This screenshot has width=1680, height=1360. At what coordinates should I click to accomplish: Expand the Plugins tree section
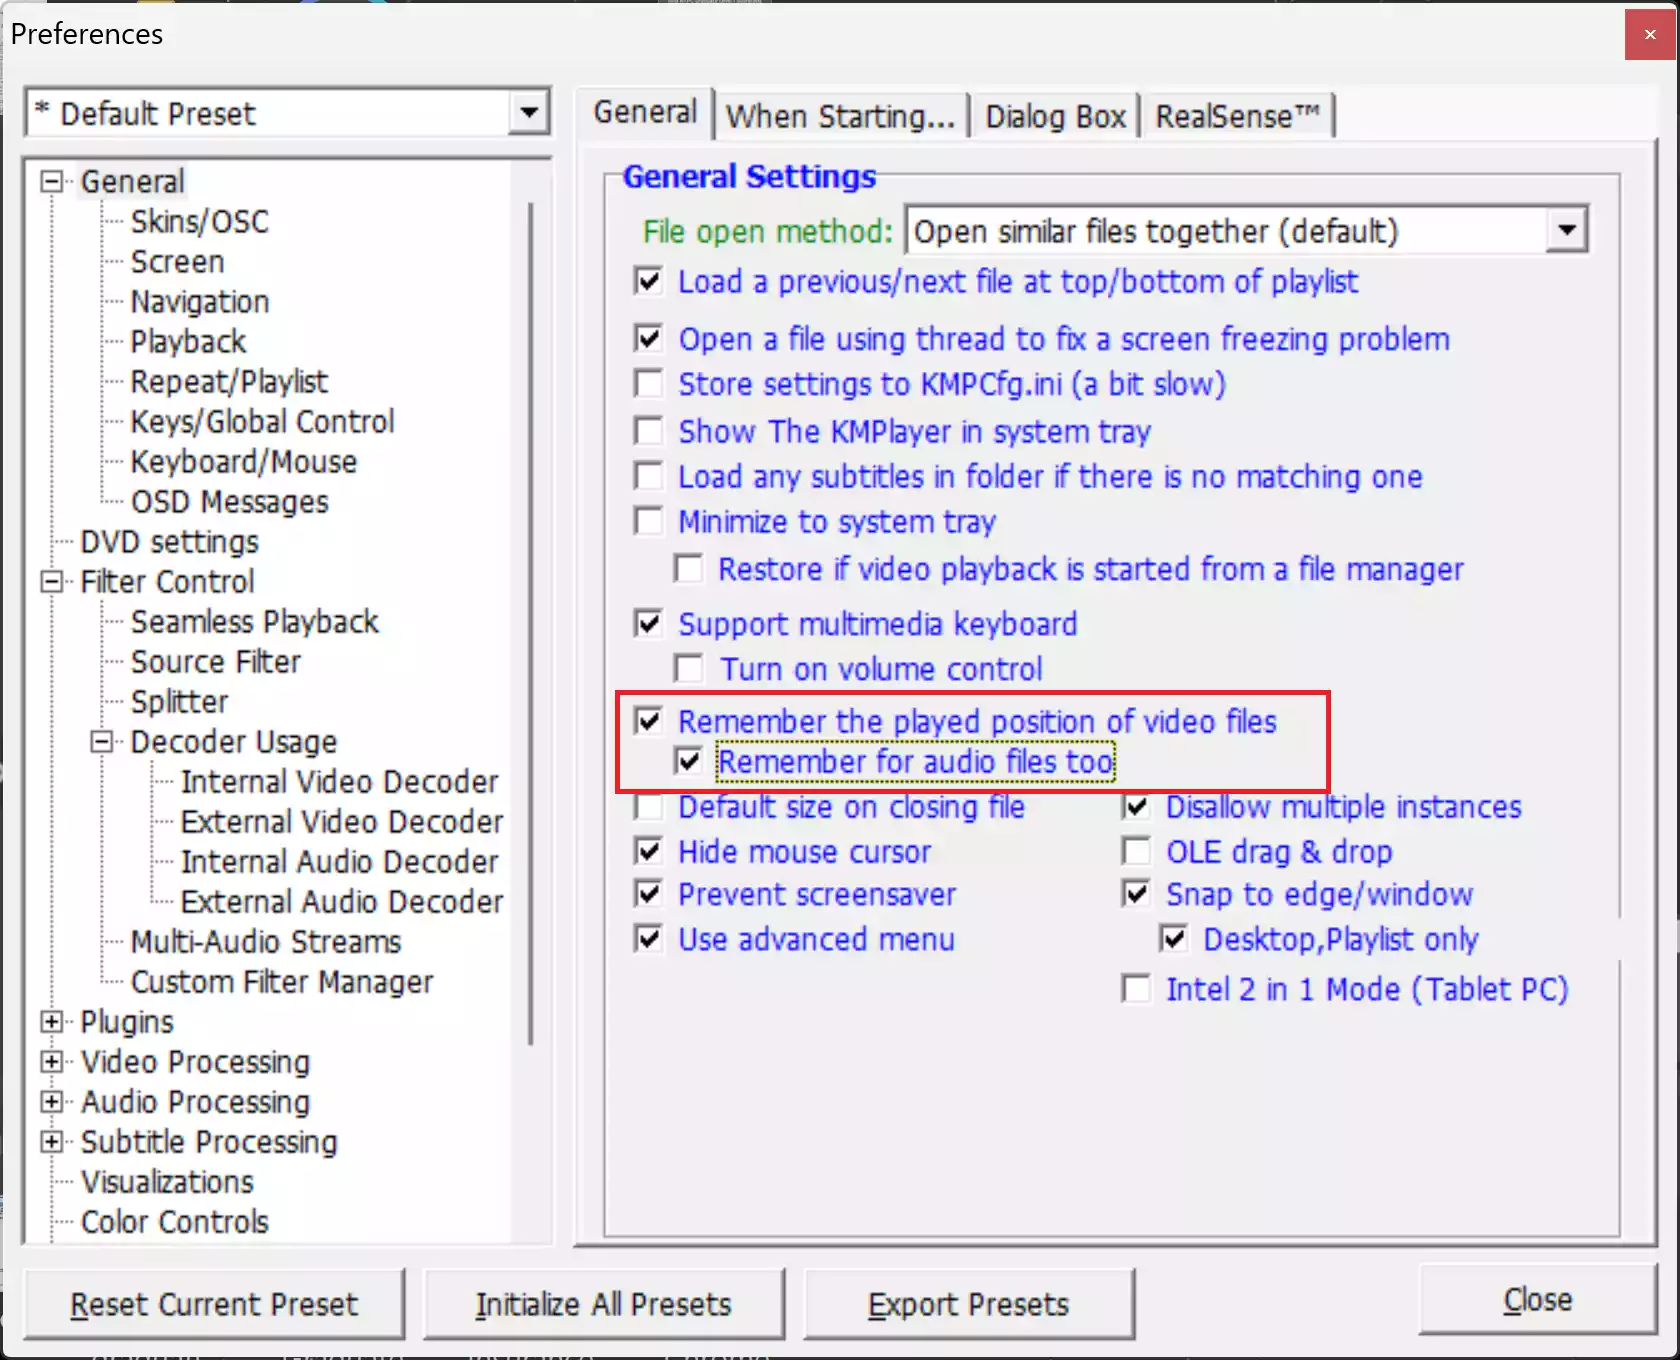click(53, 1021)
